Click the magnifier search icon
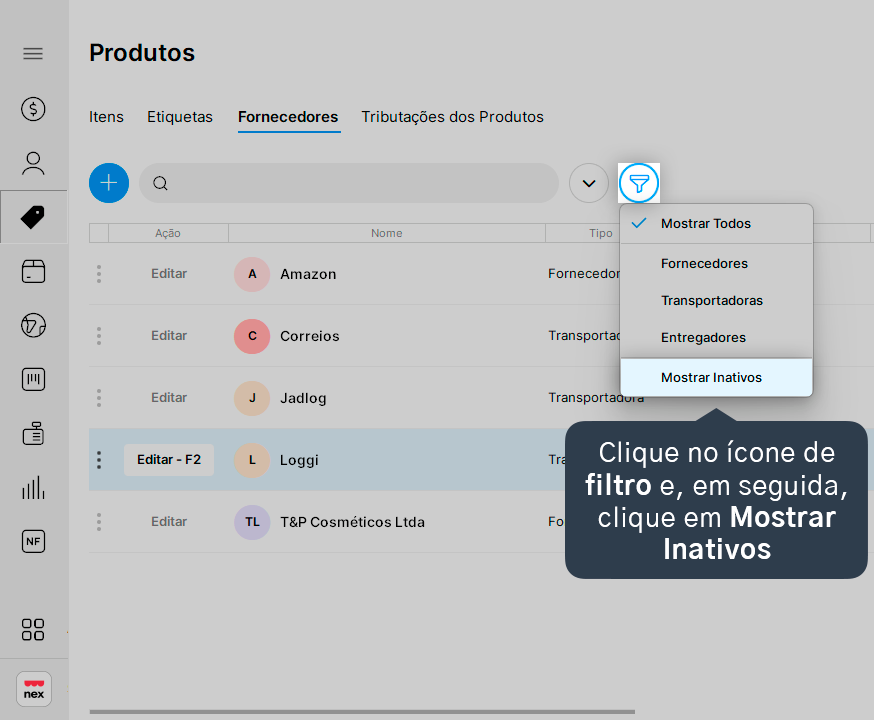This screenshot has height=720, width=874. [160, 183]
